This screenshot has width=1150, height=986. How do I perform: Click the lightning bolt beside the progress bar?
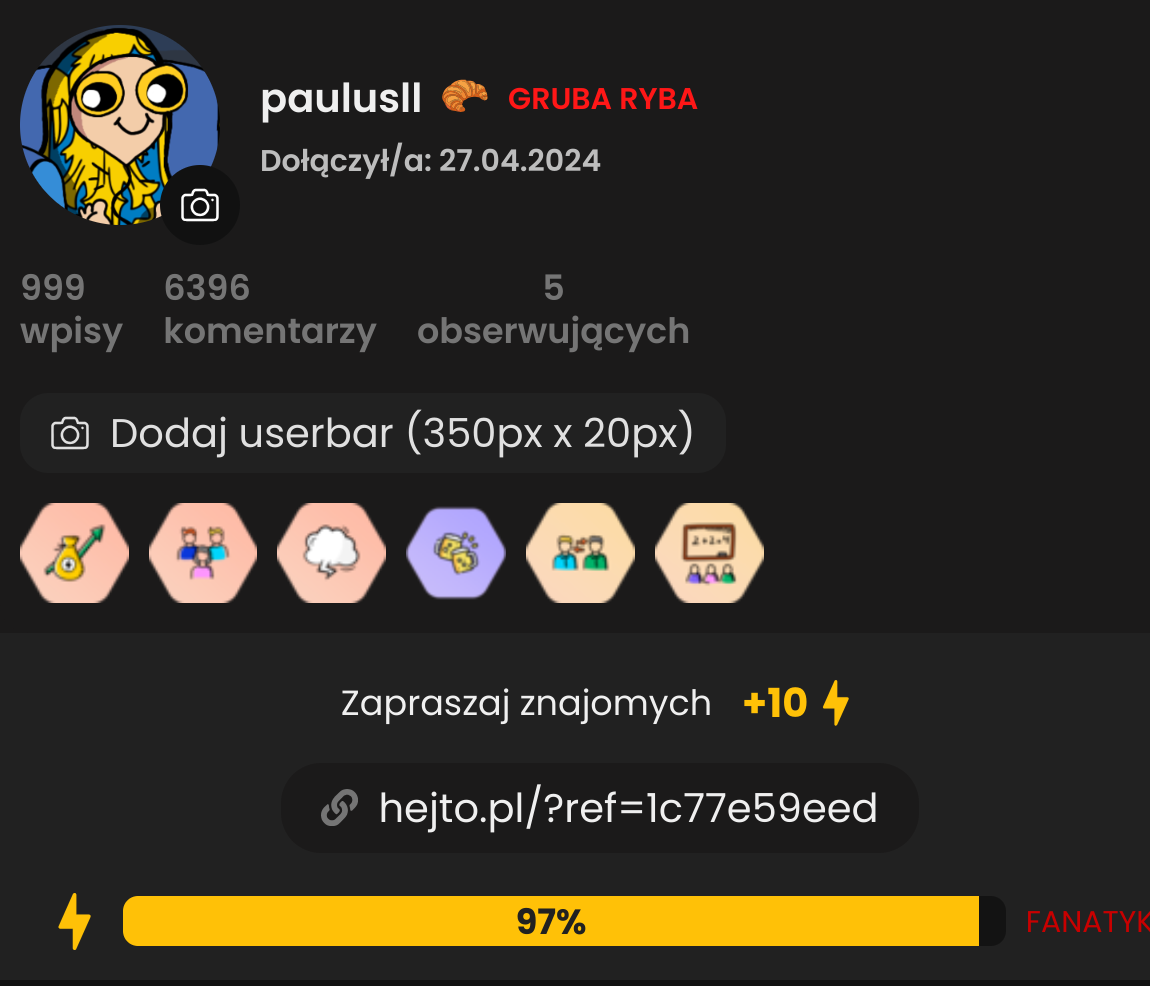75,921
